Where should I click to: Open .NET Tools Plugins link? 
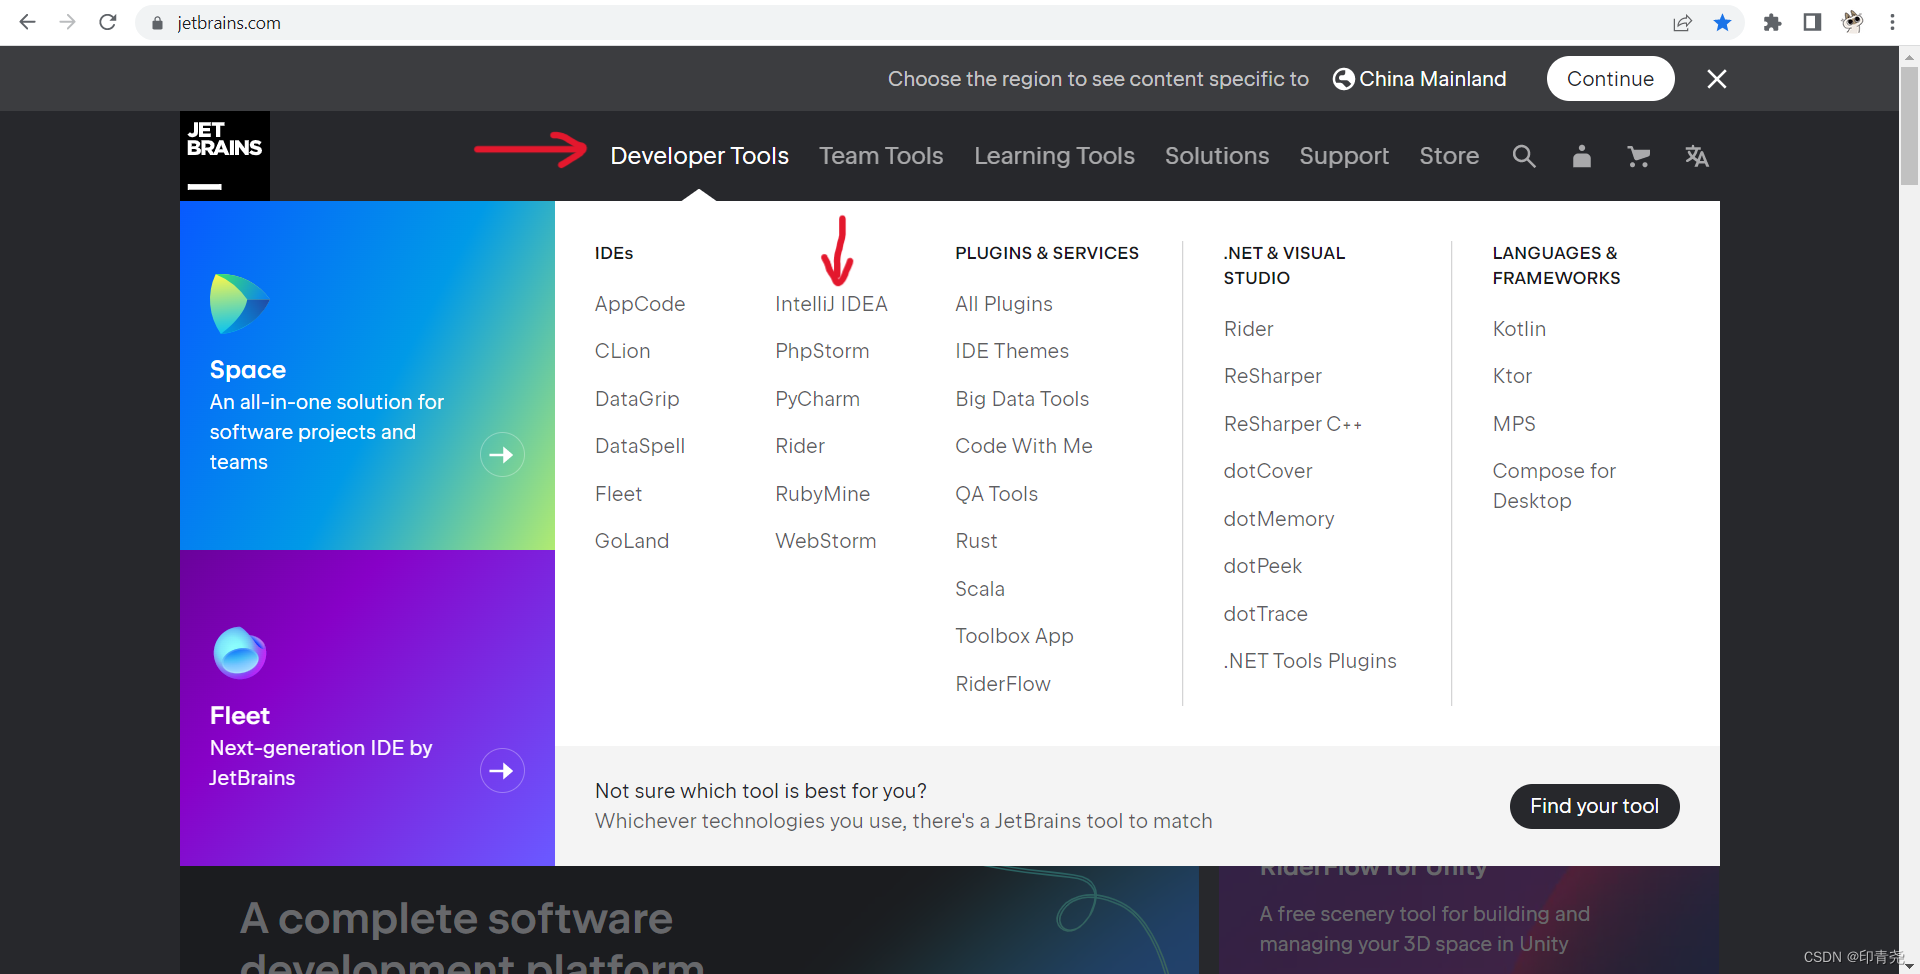pos(1310,661)
